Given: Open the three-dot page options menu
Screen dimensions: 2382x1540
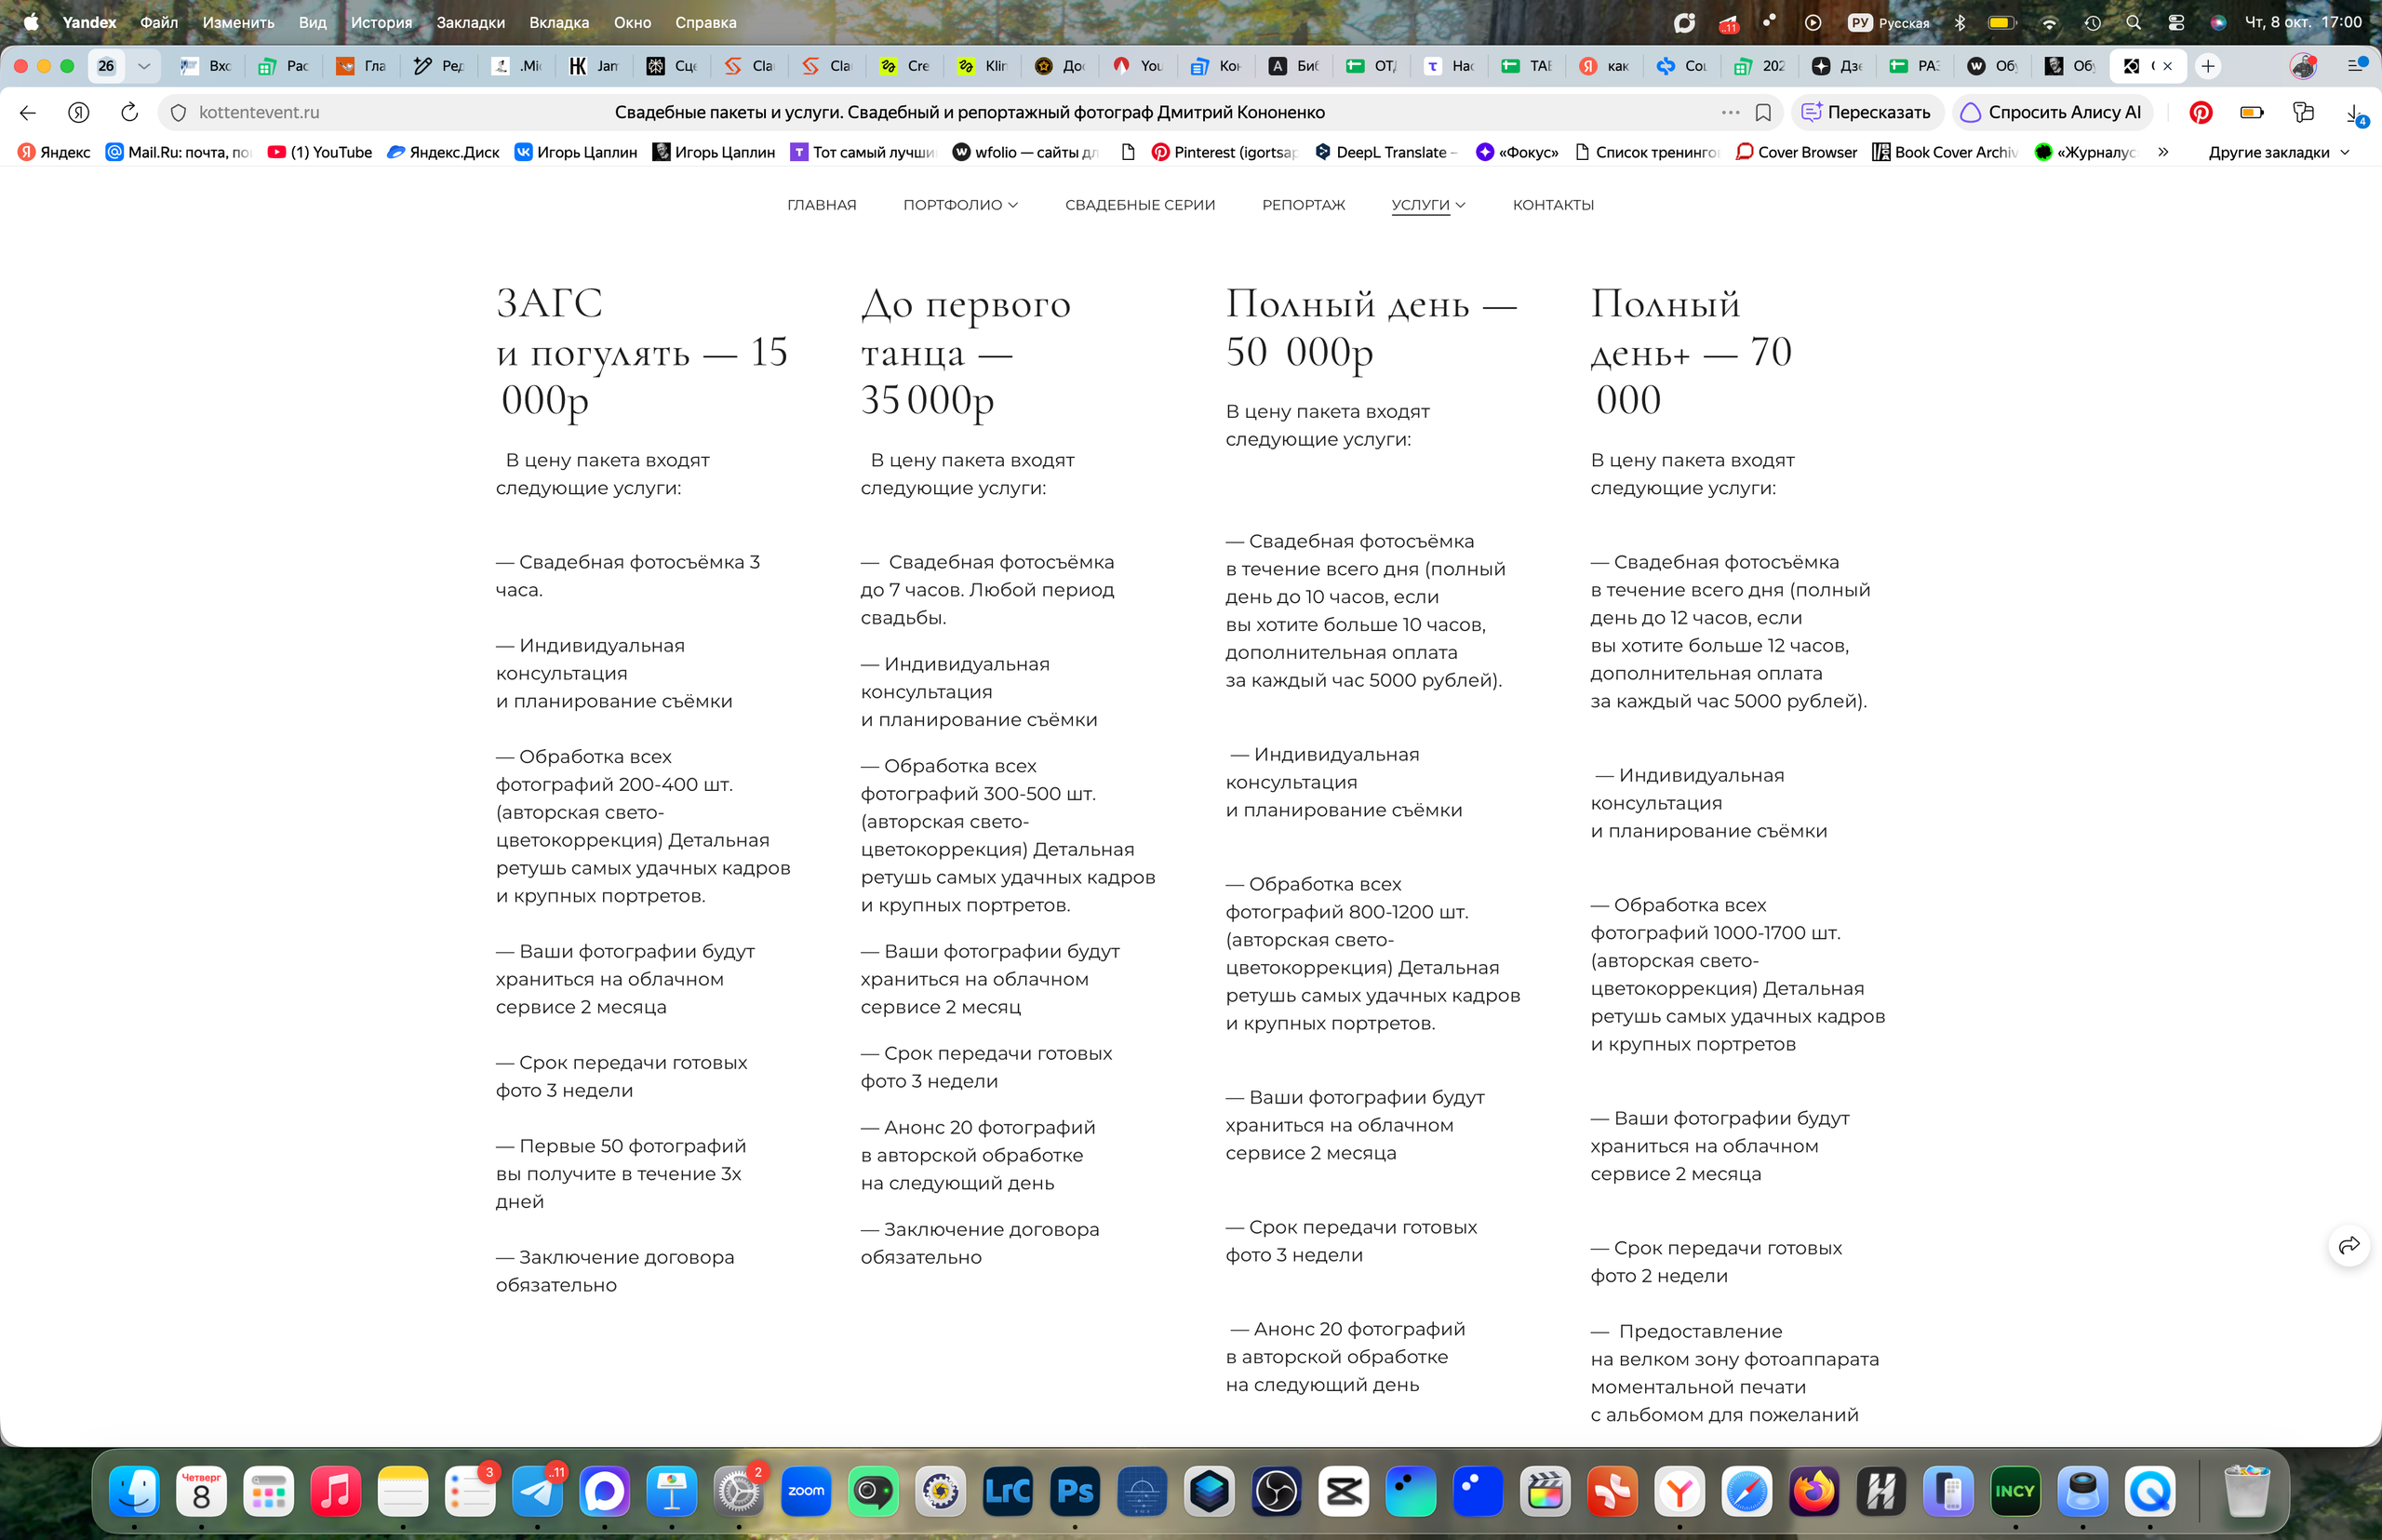Looking at the screenshot, I should point(1730,112).
